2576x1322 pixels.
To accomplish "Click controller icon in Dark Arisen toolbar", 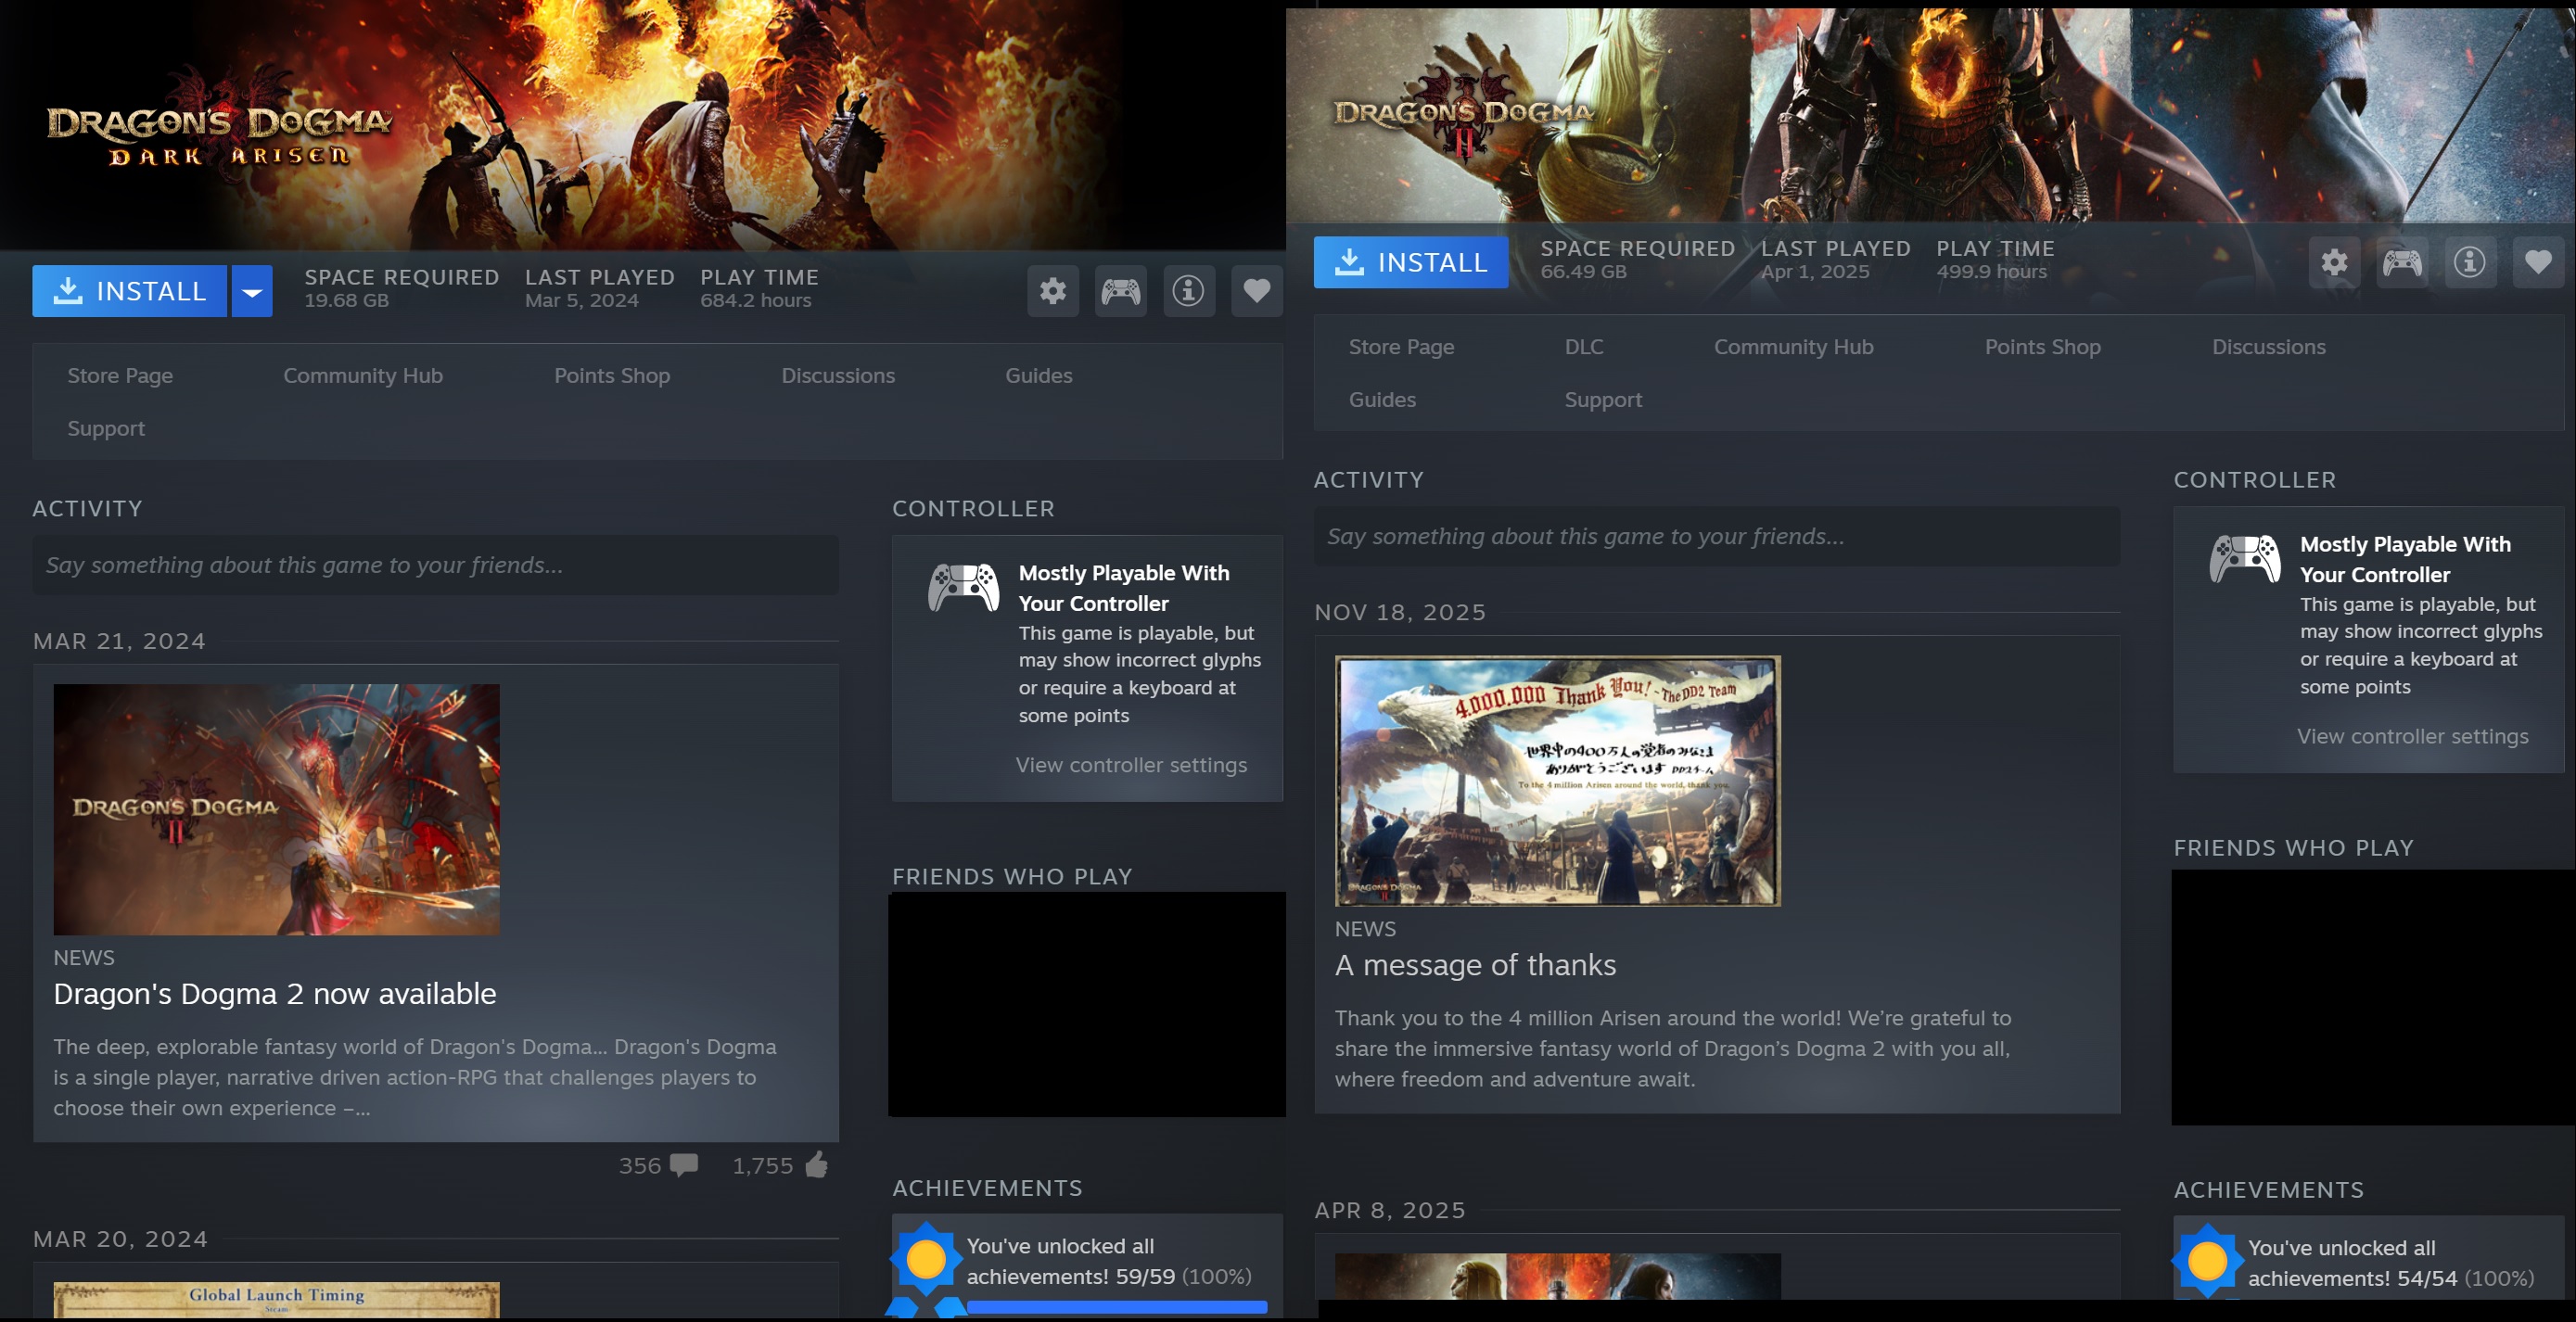I will (1120, 291).
